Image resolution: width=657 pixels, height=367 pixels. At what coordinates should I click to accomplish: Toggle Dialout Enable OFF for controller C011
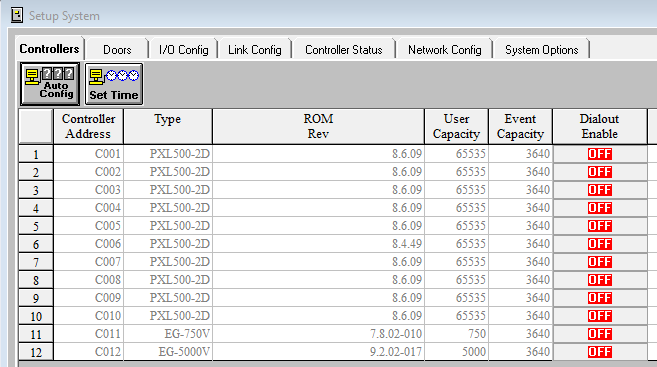[600, 334]
